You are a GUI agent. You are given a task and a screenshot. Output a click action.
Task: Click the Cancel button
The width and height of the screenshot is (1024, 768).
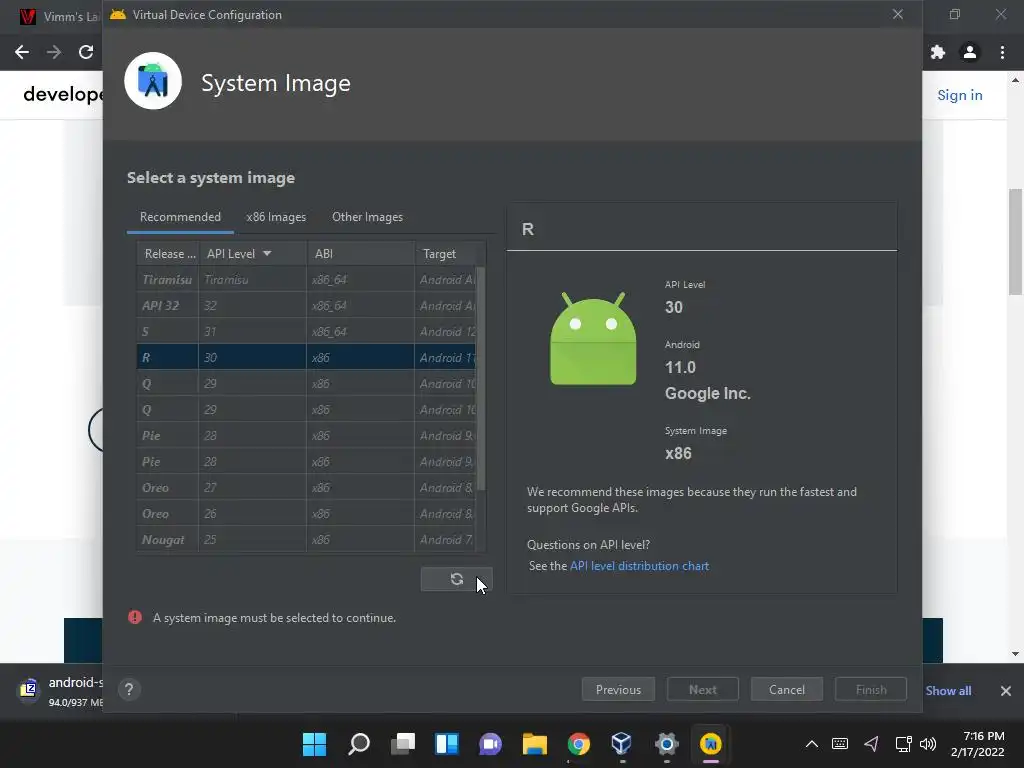pyautogui.click(x=787, y=690)
